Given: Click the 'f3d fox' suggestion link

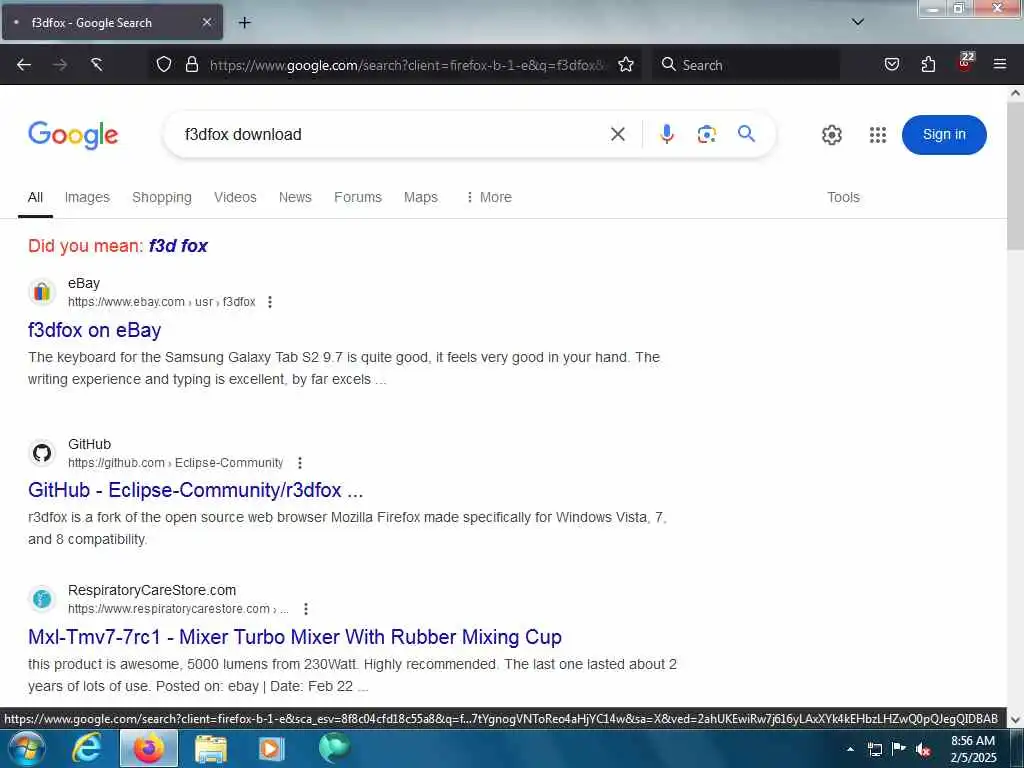Looking at the screenshot, I should [178, 246].
